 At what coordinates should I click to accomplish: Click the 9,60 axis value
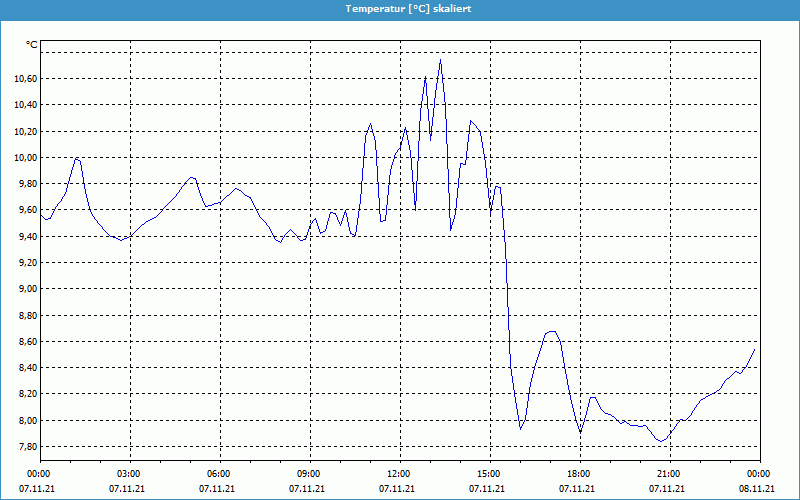pyautogui.click(x=28, y=210)
